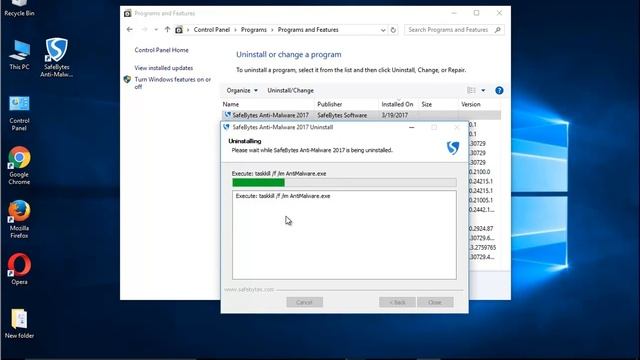Select the This PC desktop icon

click(x=19, y=55)
